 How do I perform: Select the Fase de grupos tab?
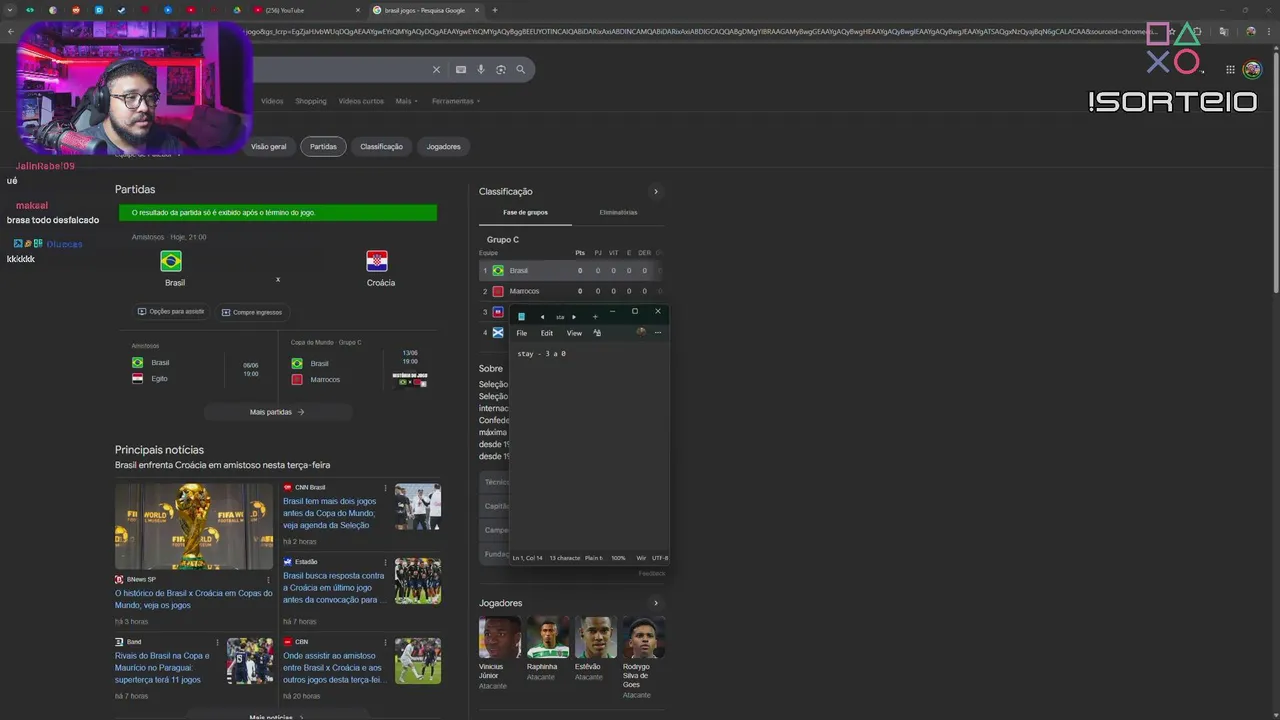[x=525, y=213]
